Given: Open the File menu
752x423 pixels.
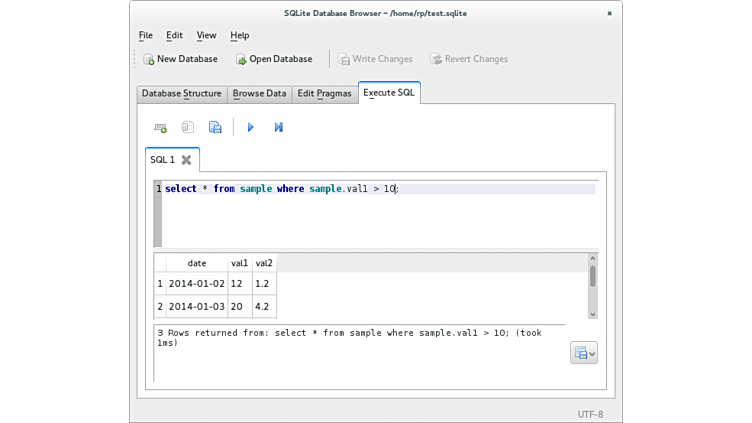Looking at the screenshot, I should tap(146, 35).
